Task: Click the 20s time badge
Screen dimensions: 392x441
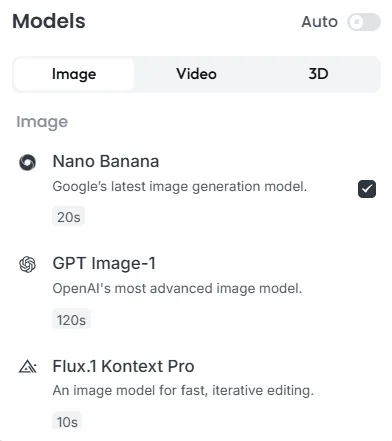Action: point(68,217)
